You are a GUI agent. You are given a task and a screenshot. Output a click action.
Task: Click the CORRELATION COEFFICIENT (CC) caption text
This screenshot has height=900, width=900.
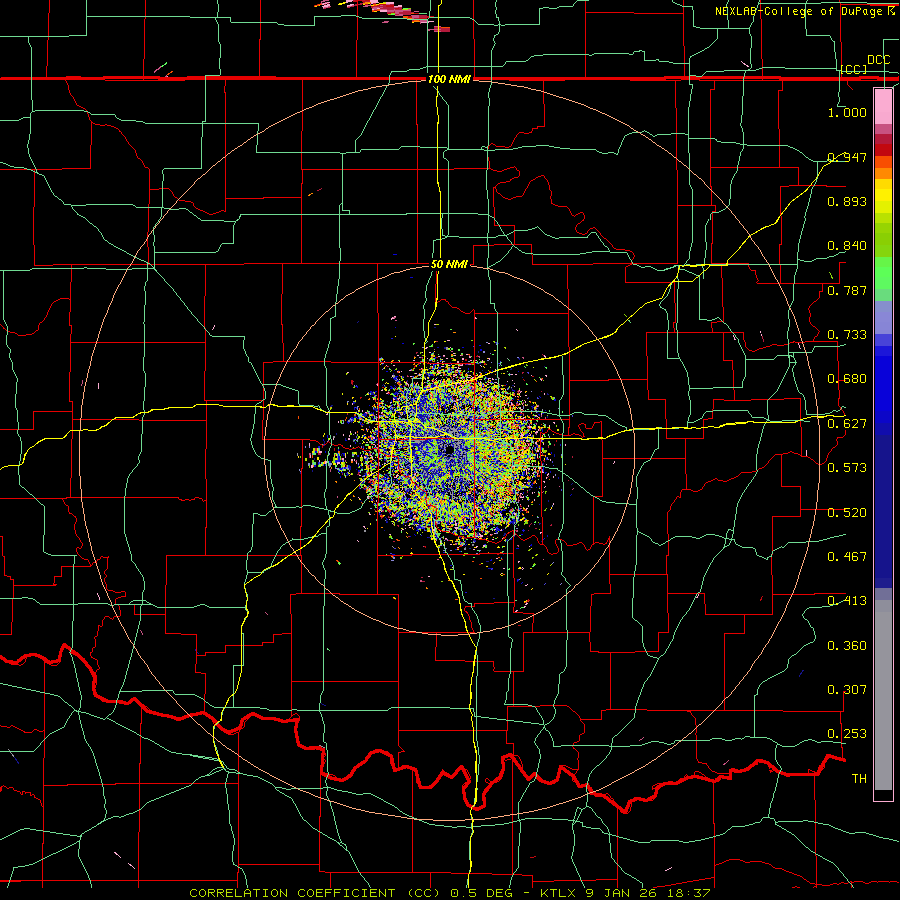315,893
